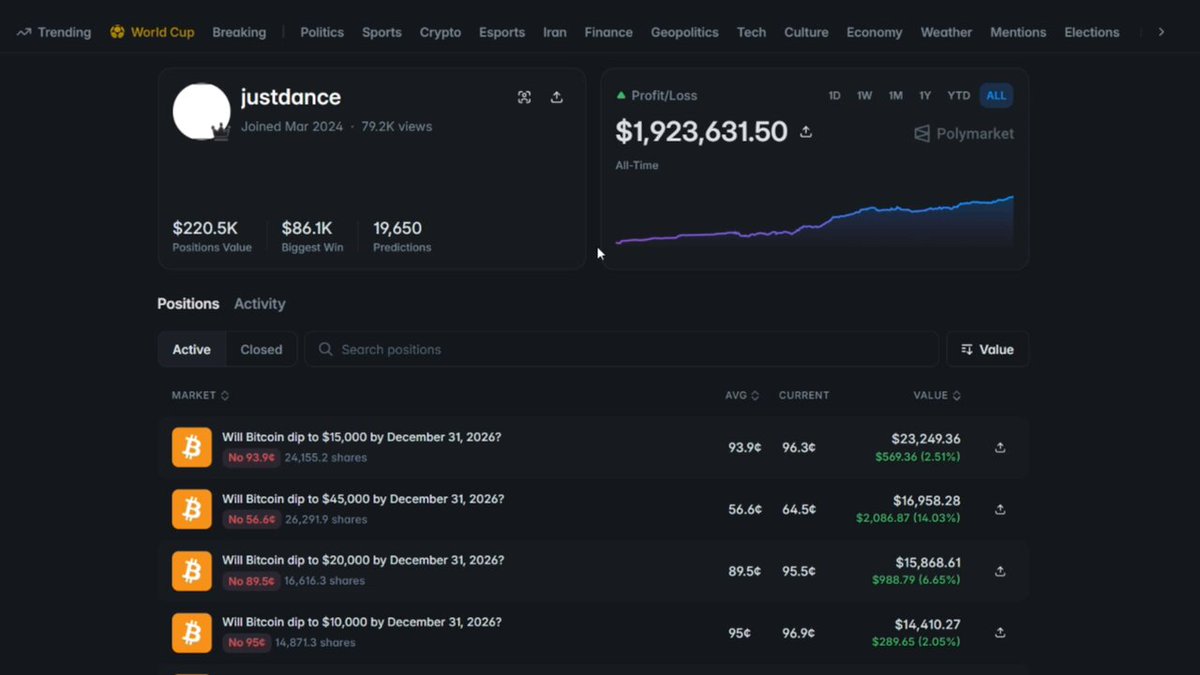The image size is (1200, 675).
Task: Click the scan QR icon on profile card
Action: tap(524, 97)
